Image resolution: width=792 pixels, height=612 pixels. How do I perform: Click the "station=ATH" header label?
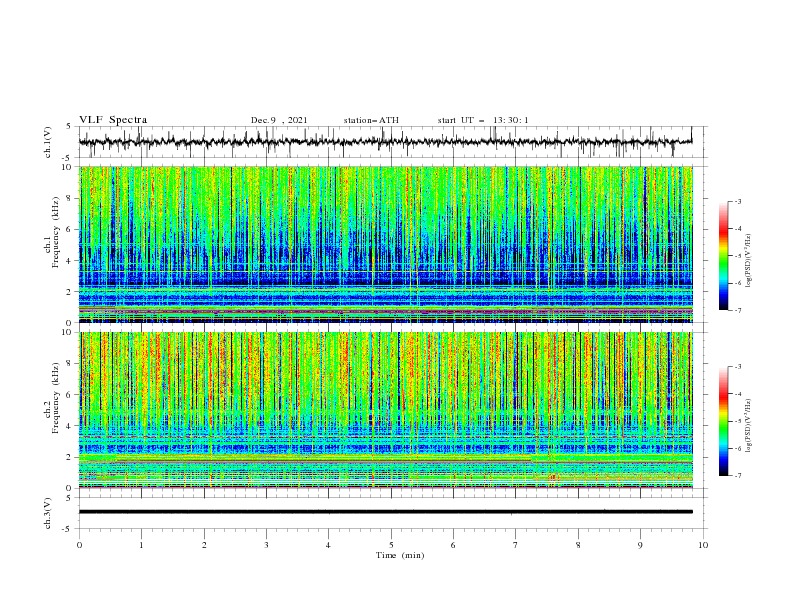click(x=371, y=120)
